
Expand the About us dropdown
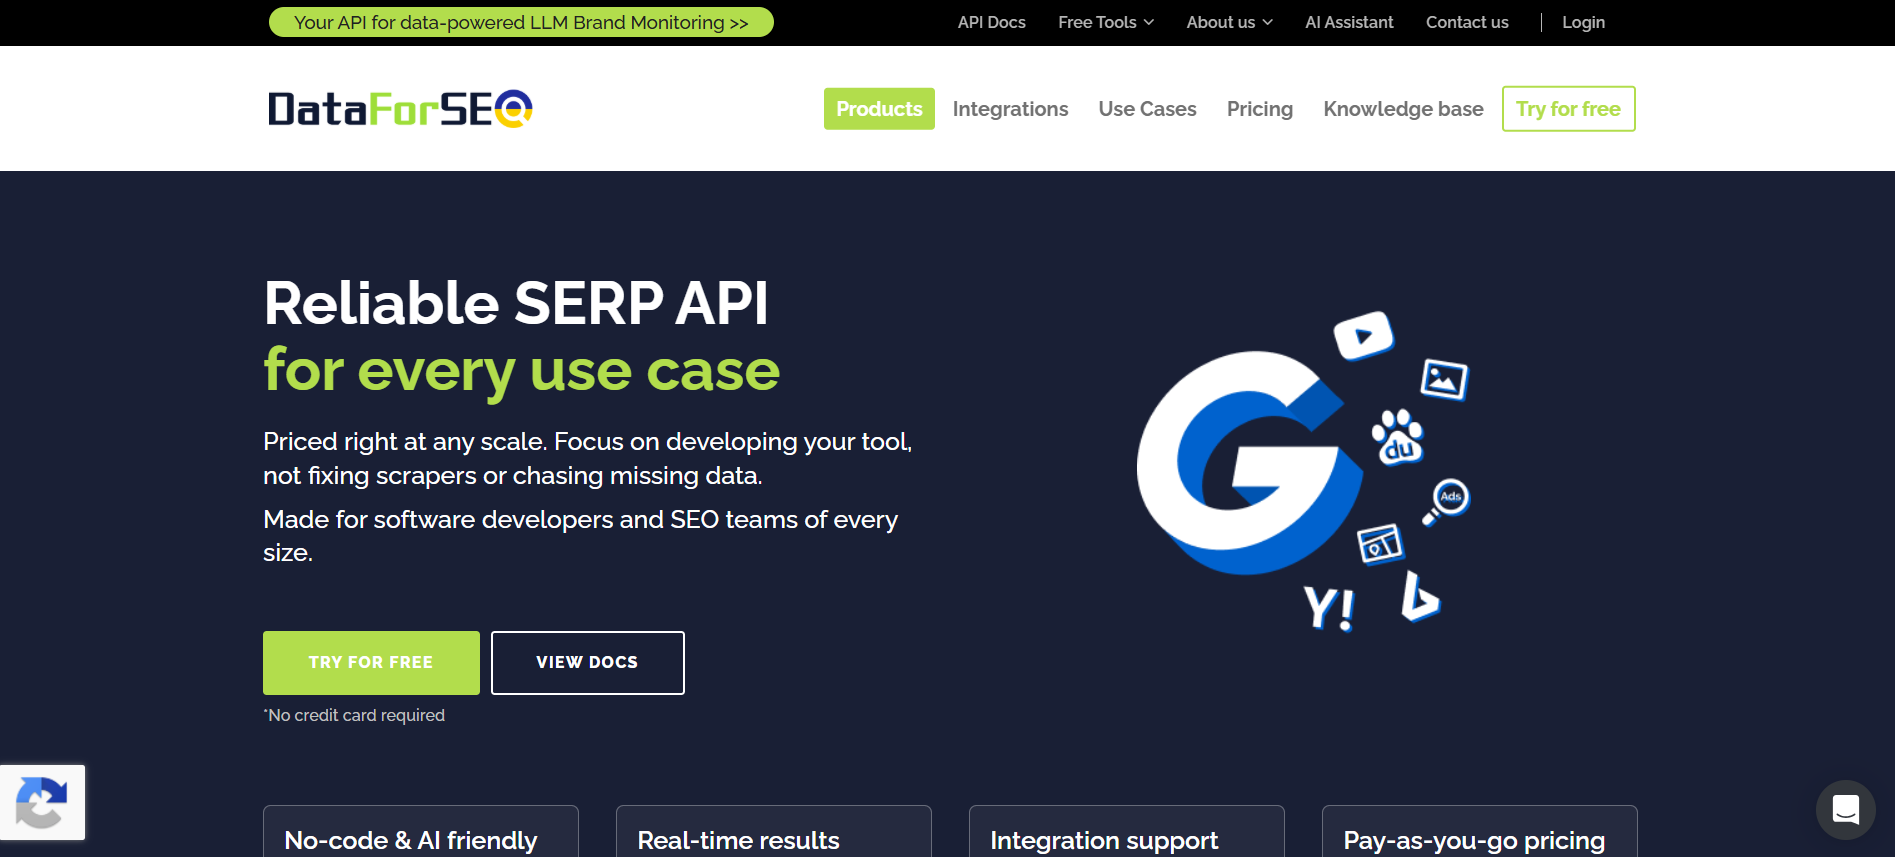tap(1229, 22)
